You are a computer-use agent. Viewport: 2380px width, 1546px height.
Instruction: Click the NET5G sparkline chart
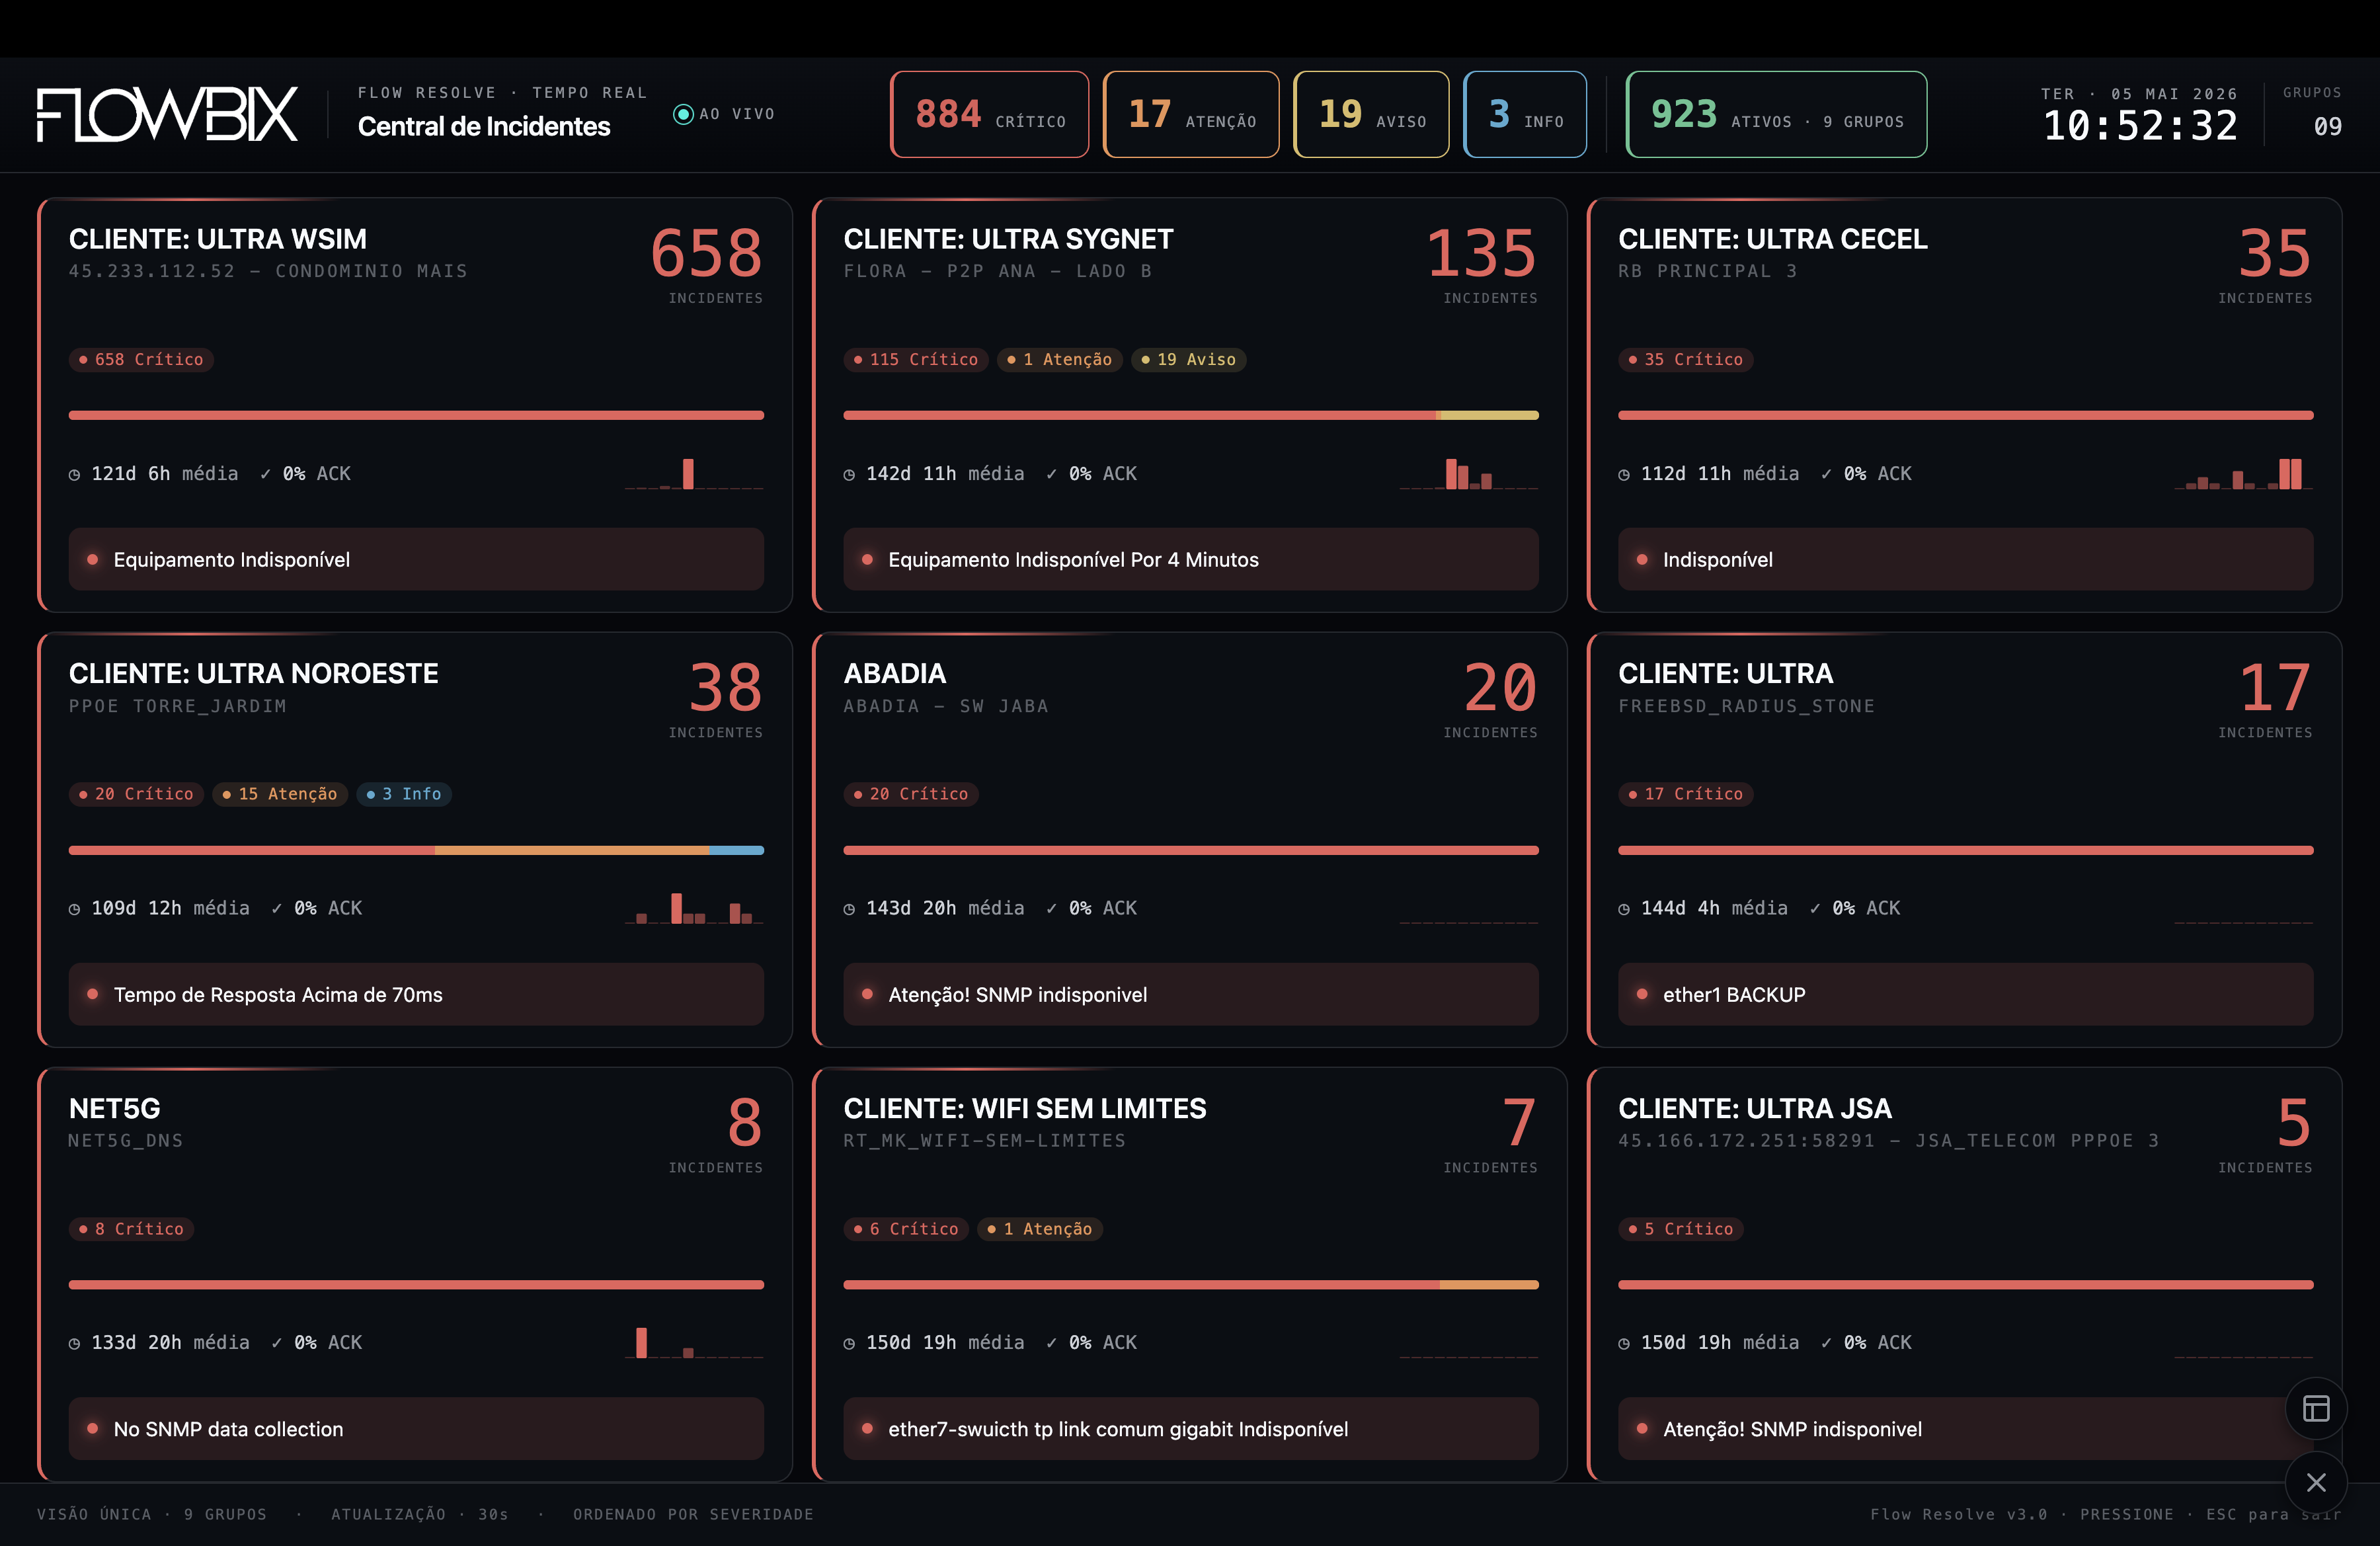[694, 1342]
